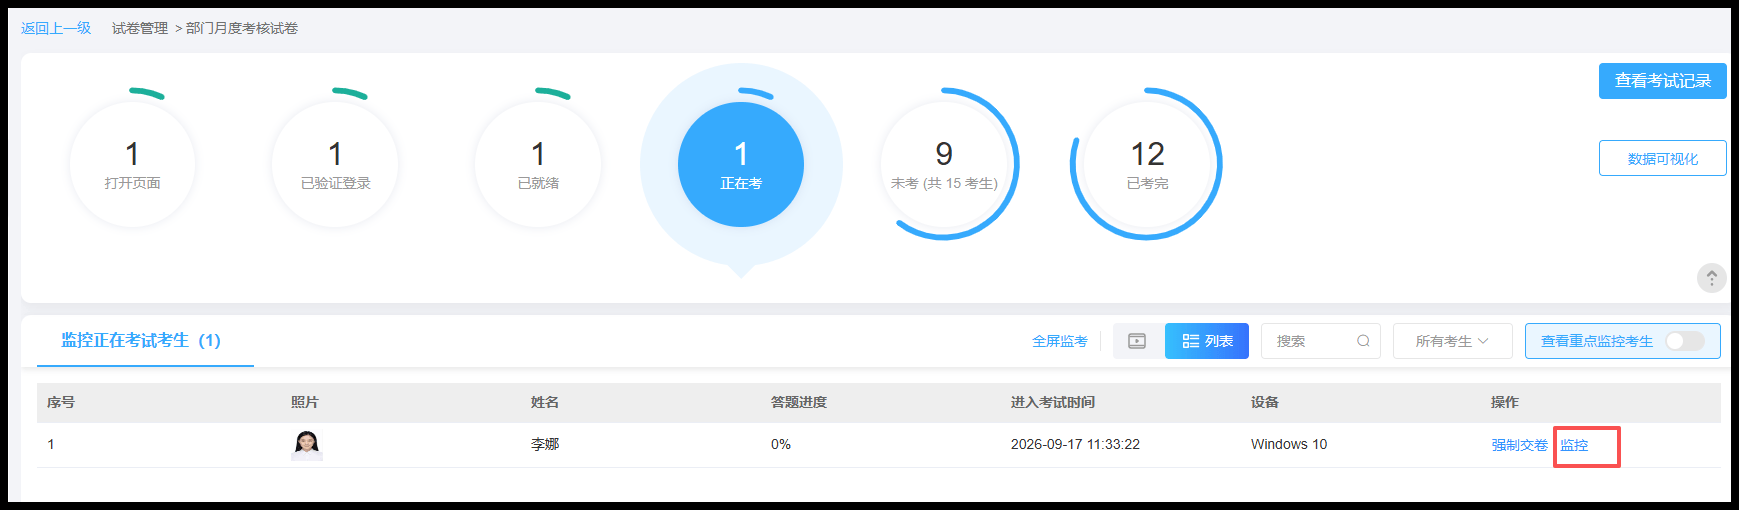This screenshot has height=510, width=1739.
Task: Open the 所有考生 dropdown
Action: [1453, 341]
